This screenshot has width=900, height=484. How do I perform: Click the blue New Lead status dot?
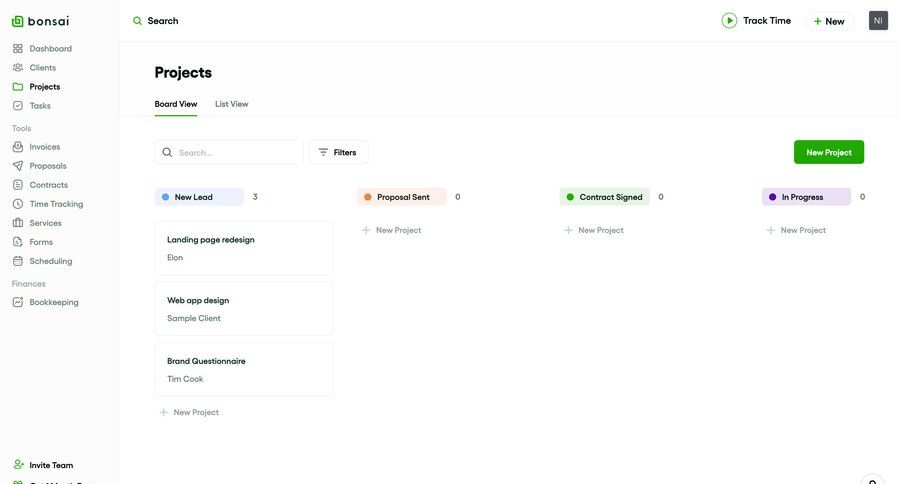point(165,197)
